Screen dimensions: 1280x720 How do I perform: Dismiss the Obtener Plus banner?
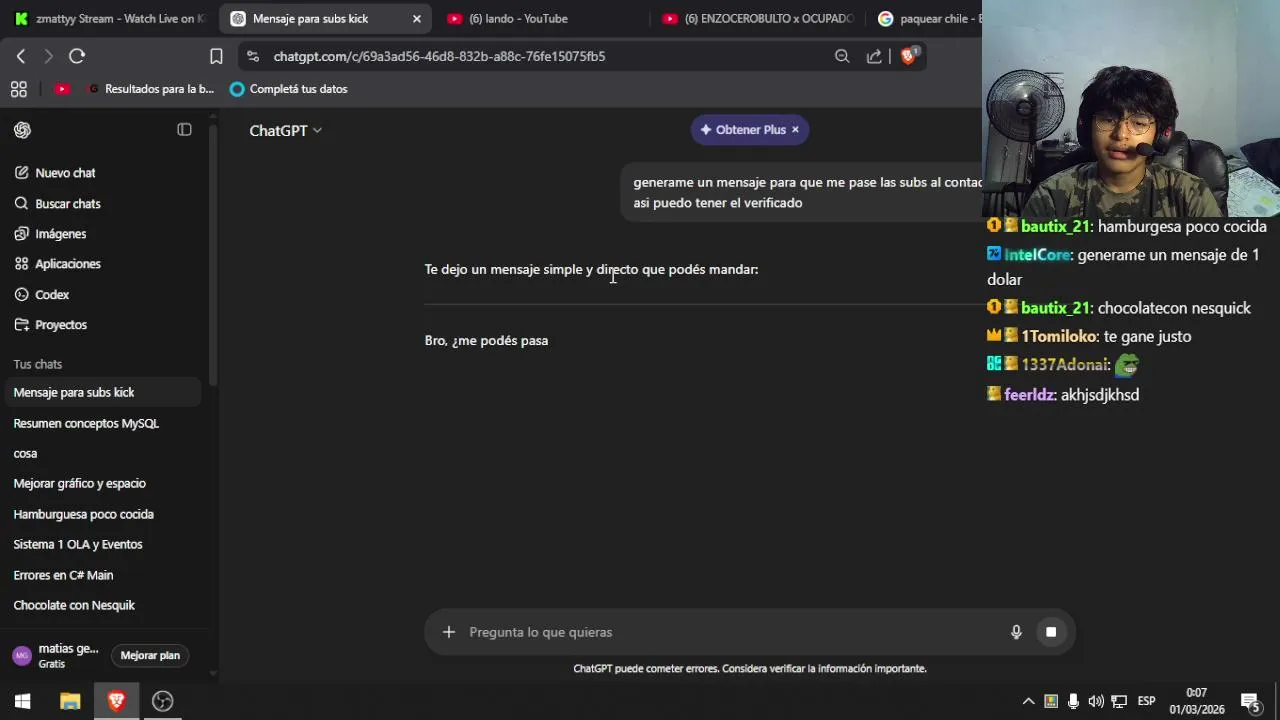point(795,130)
